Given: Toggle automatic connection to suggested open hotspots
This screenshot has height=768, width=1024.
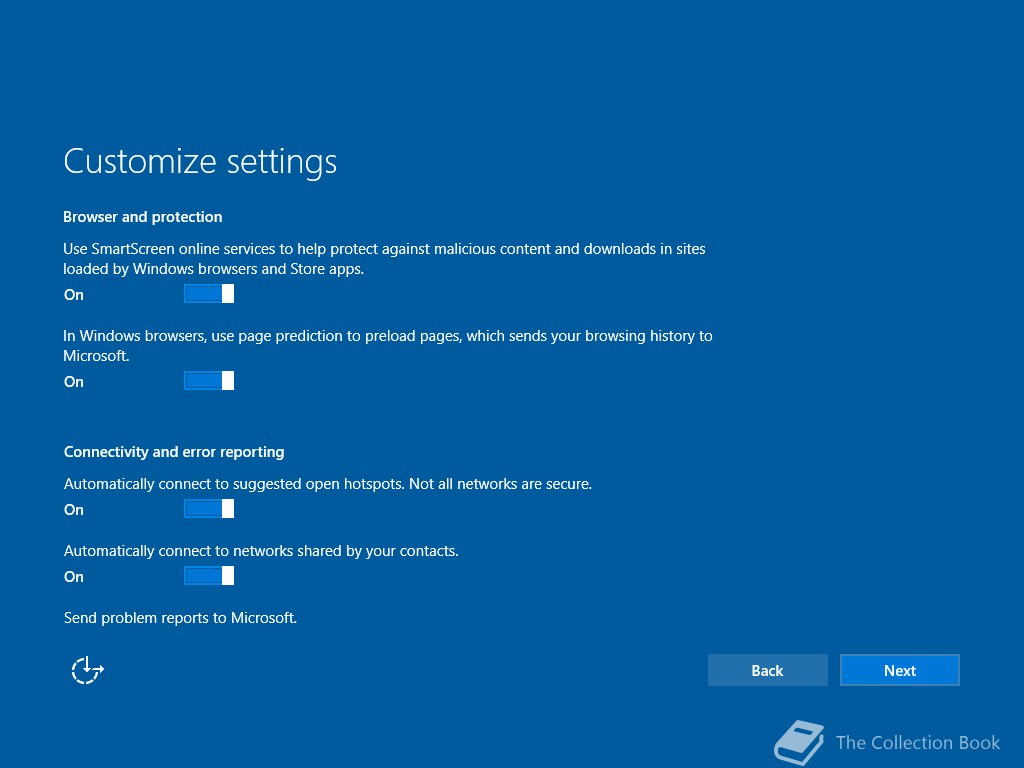Looking at the screenshot, I should coord(209,509).
